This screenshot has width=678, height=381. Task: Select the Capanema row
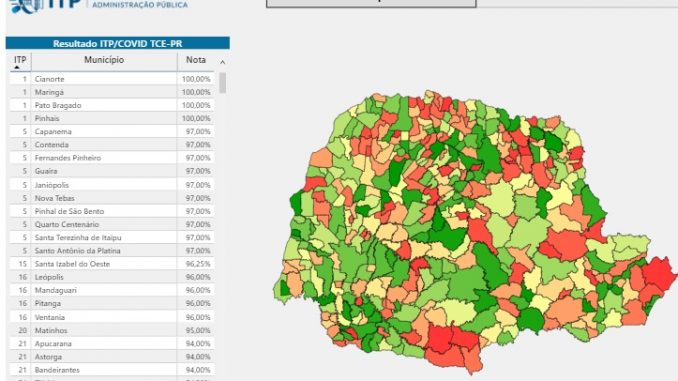pos(112,131)
